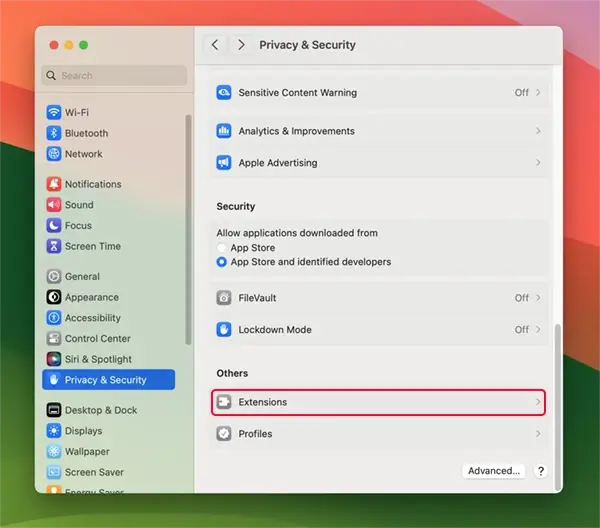This screenshot has height=528, width=600.
Task: Open Bluetooth settings pane
Action: coord(109,133)
